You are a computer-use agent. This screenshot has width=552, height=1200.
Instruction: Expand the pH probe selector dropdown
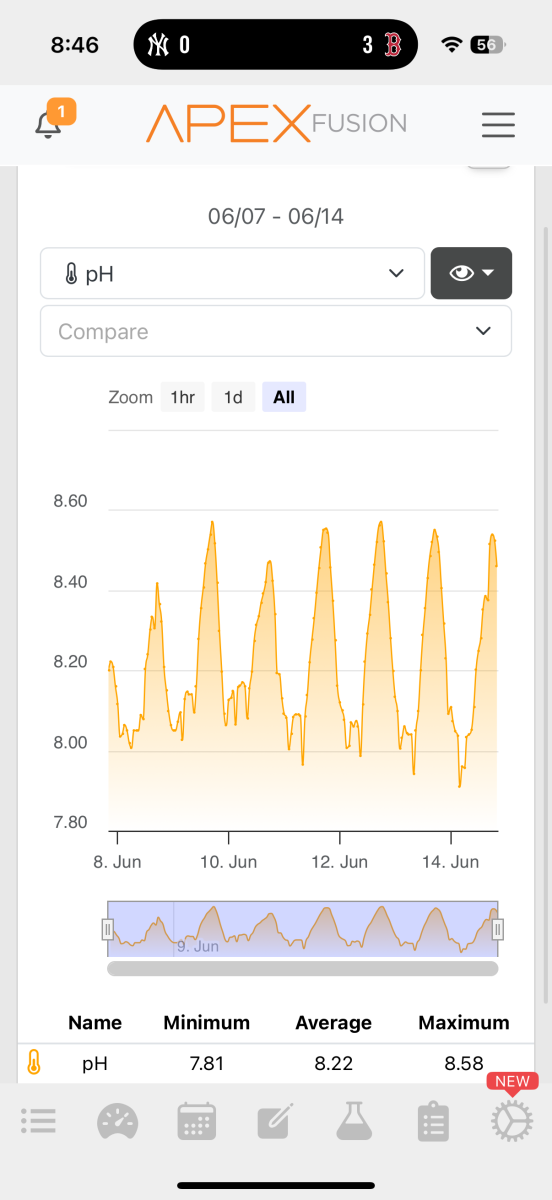click(x=232, y=273)
